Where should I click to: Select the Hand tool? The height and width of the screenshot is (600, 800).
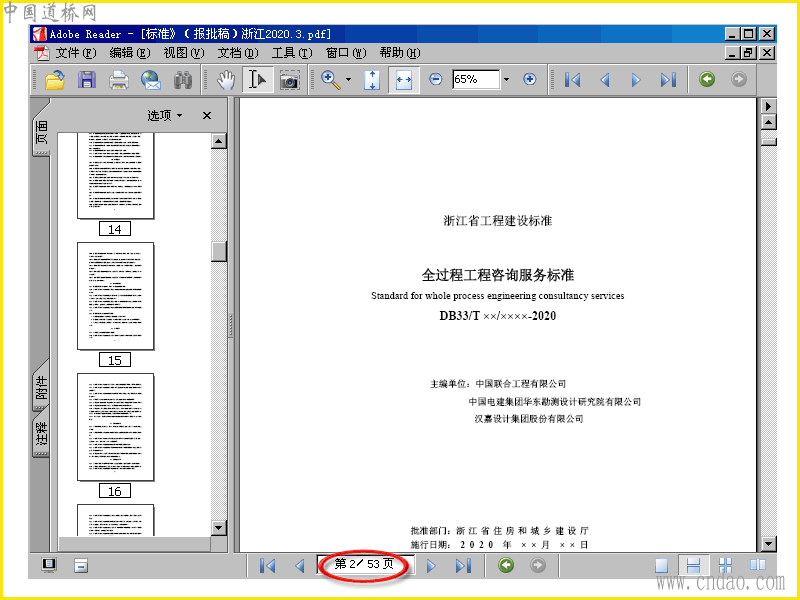(x=226, y=80)
